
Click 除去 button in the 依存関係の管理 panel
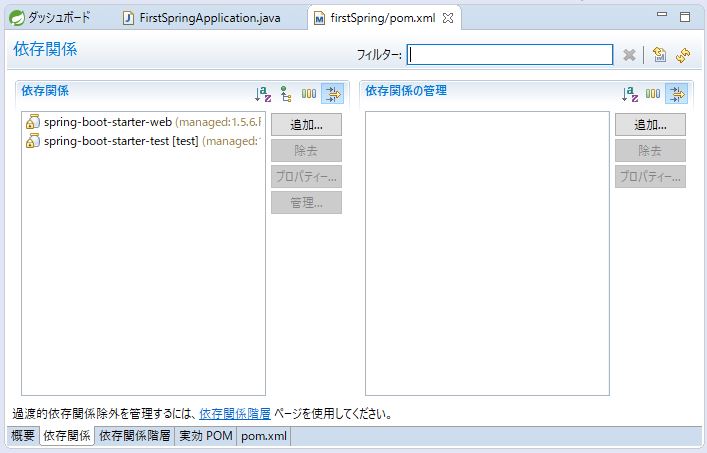point(651,151)
